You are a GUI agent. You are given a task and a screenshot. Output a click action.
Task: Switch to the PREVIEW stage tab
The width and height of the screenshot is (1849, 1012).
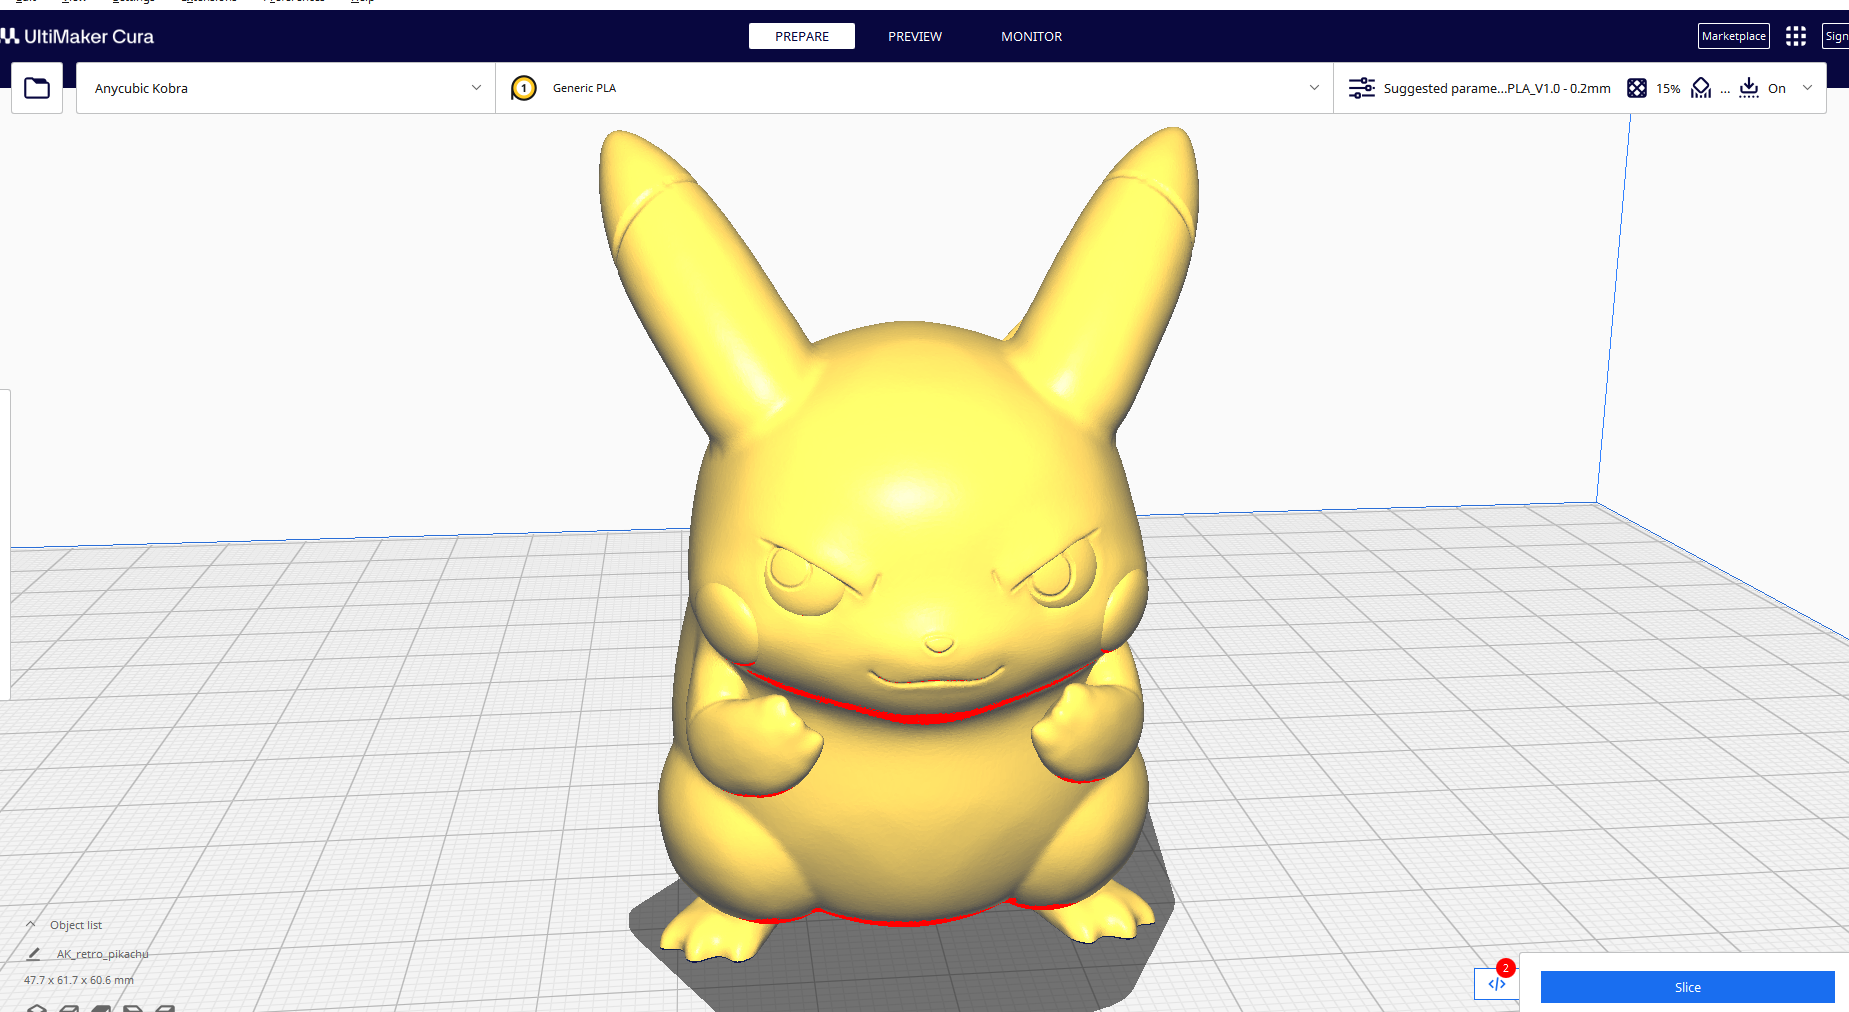915,36
